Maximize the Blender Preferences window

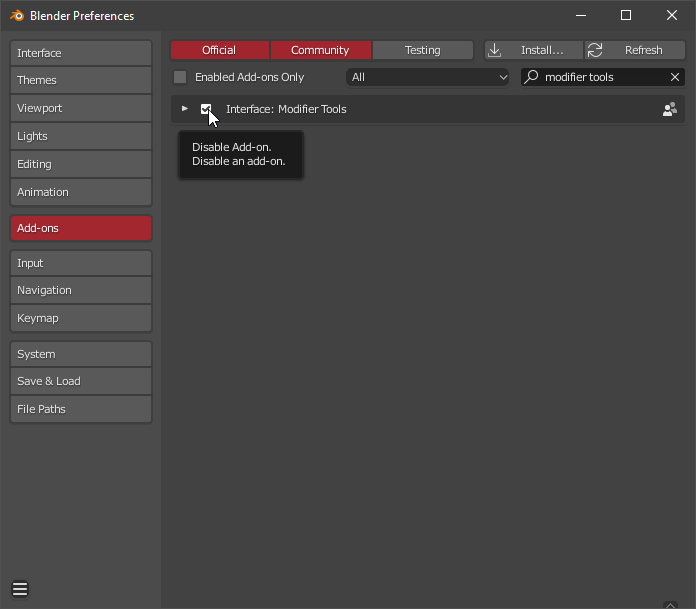point(626,16)
